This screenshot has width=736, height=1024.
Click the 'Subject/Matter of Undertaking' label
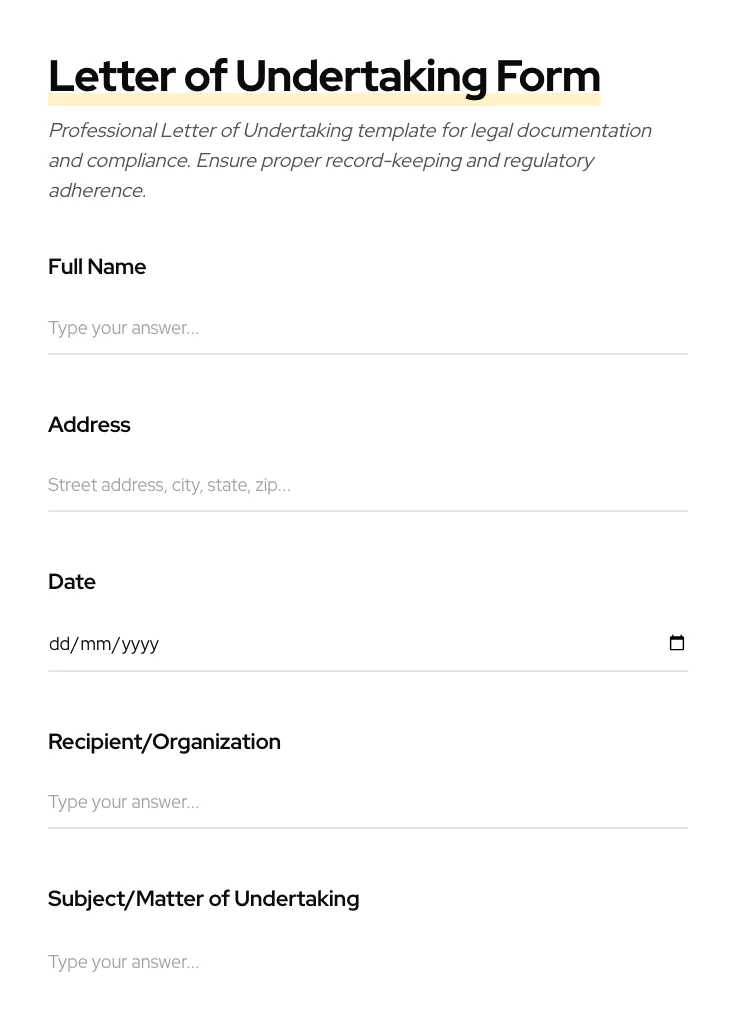tap(203, 899)
